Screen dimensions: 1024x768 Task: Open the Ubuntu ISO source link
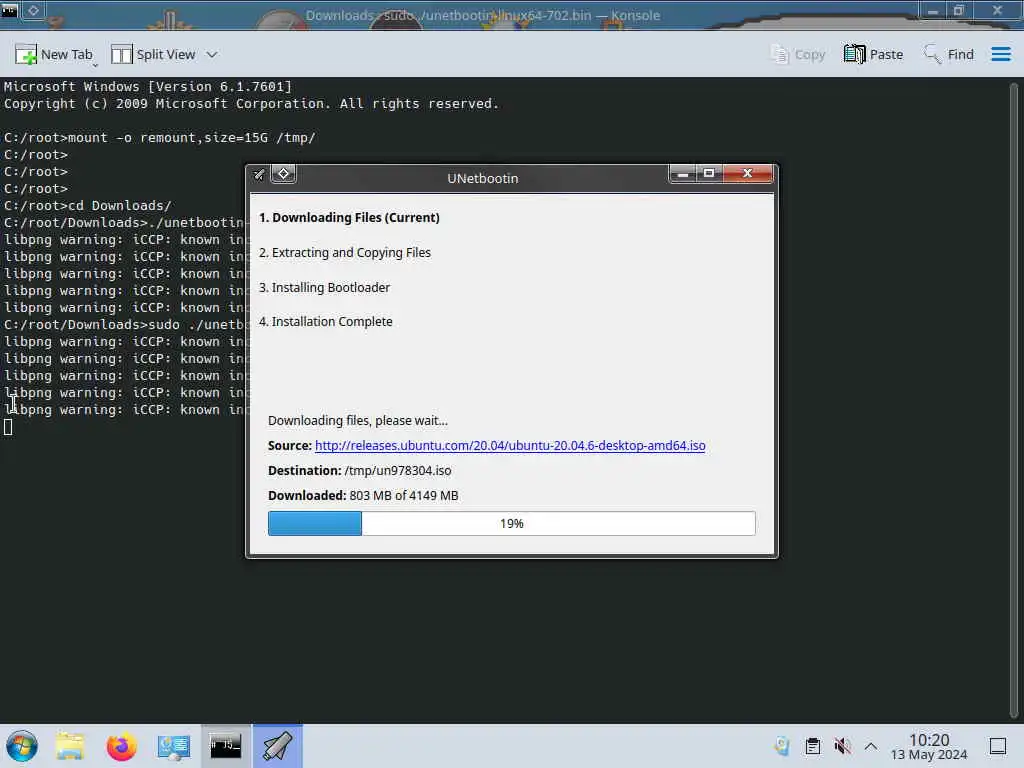pos(510,445)
